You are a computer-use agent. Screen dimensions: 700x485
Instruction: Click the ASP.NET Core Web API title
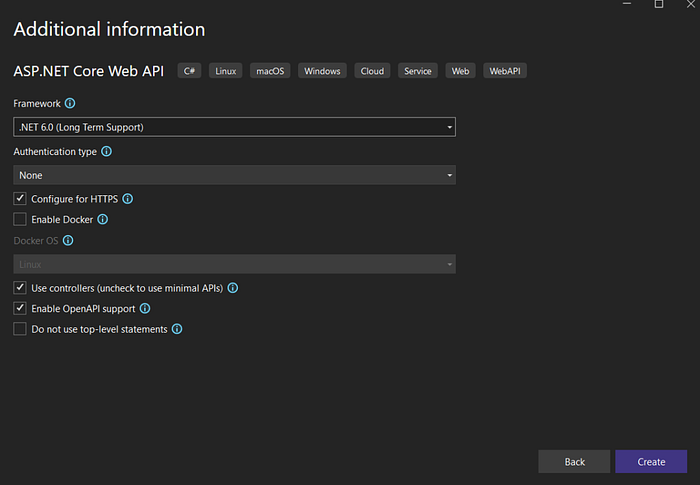pos(88,71)
